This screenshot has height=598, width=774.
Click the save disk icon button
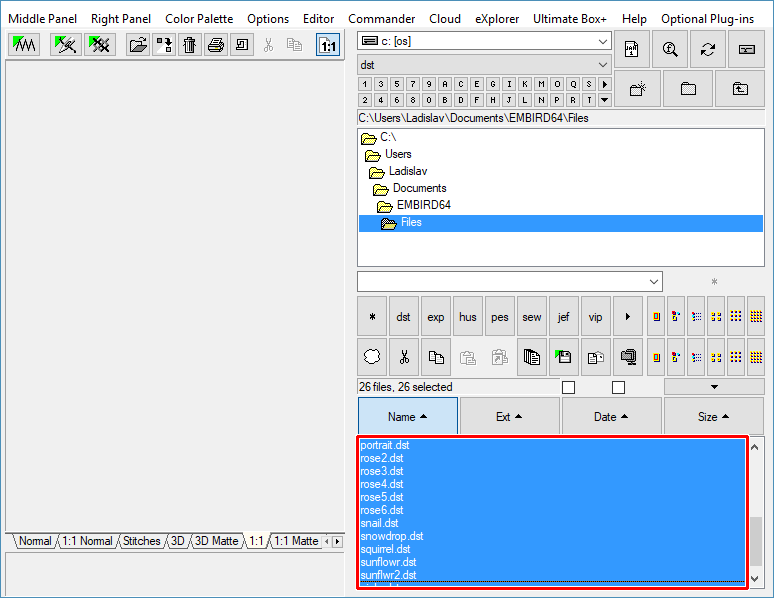[x=563, y=356]
